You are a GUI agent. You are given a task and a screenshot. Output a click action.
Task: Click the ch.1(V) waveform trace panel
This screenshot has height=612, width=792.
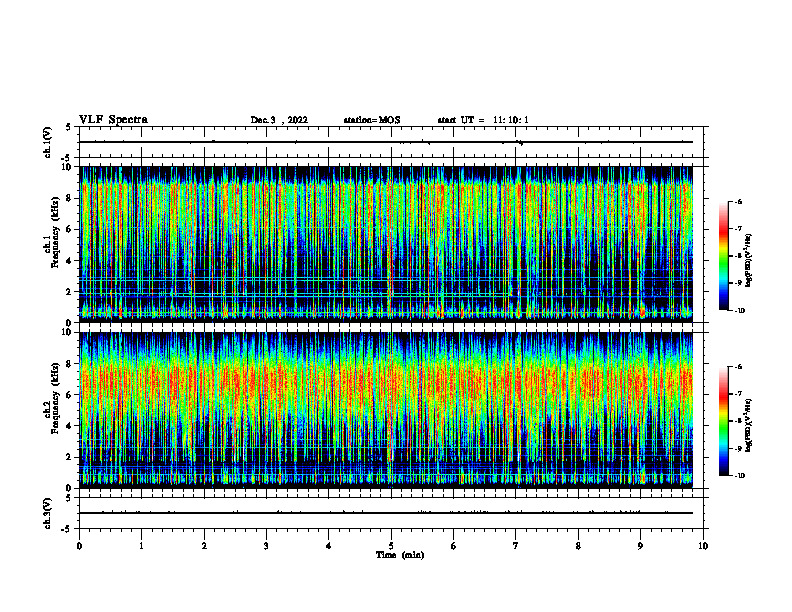391,142
